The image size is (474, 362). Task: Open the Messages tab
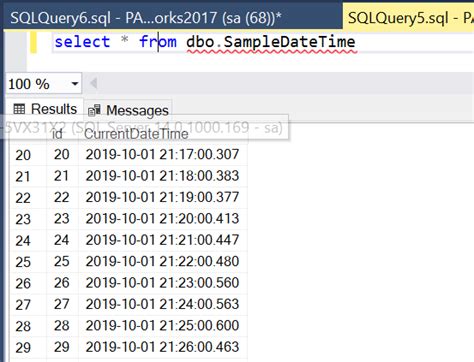(128, 110)
